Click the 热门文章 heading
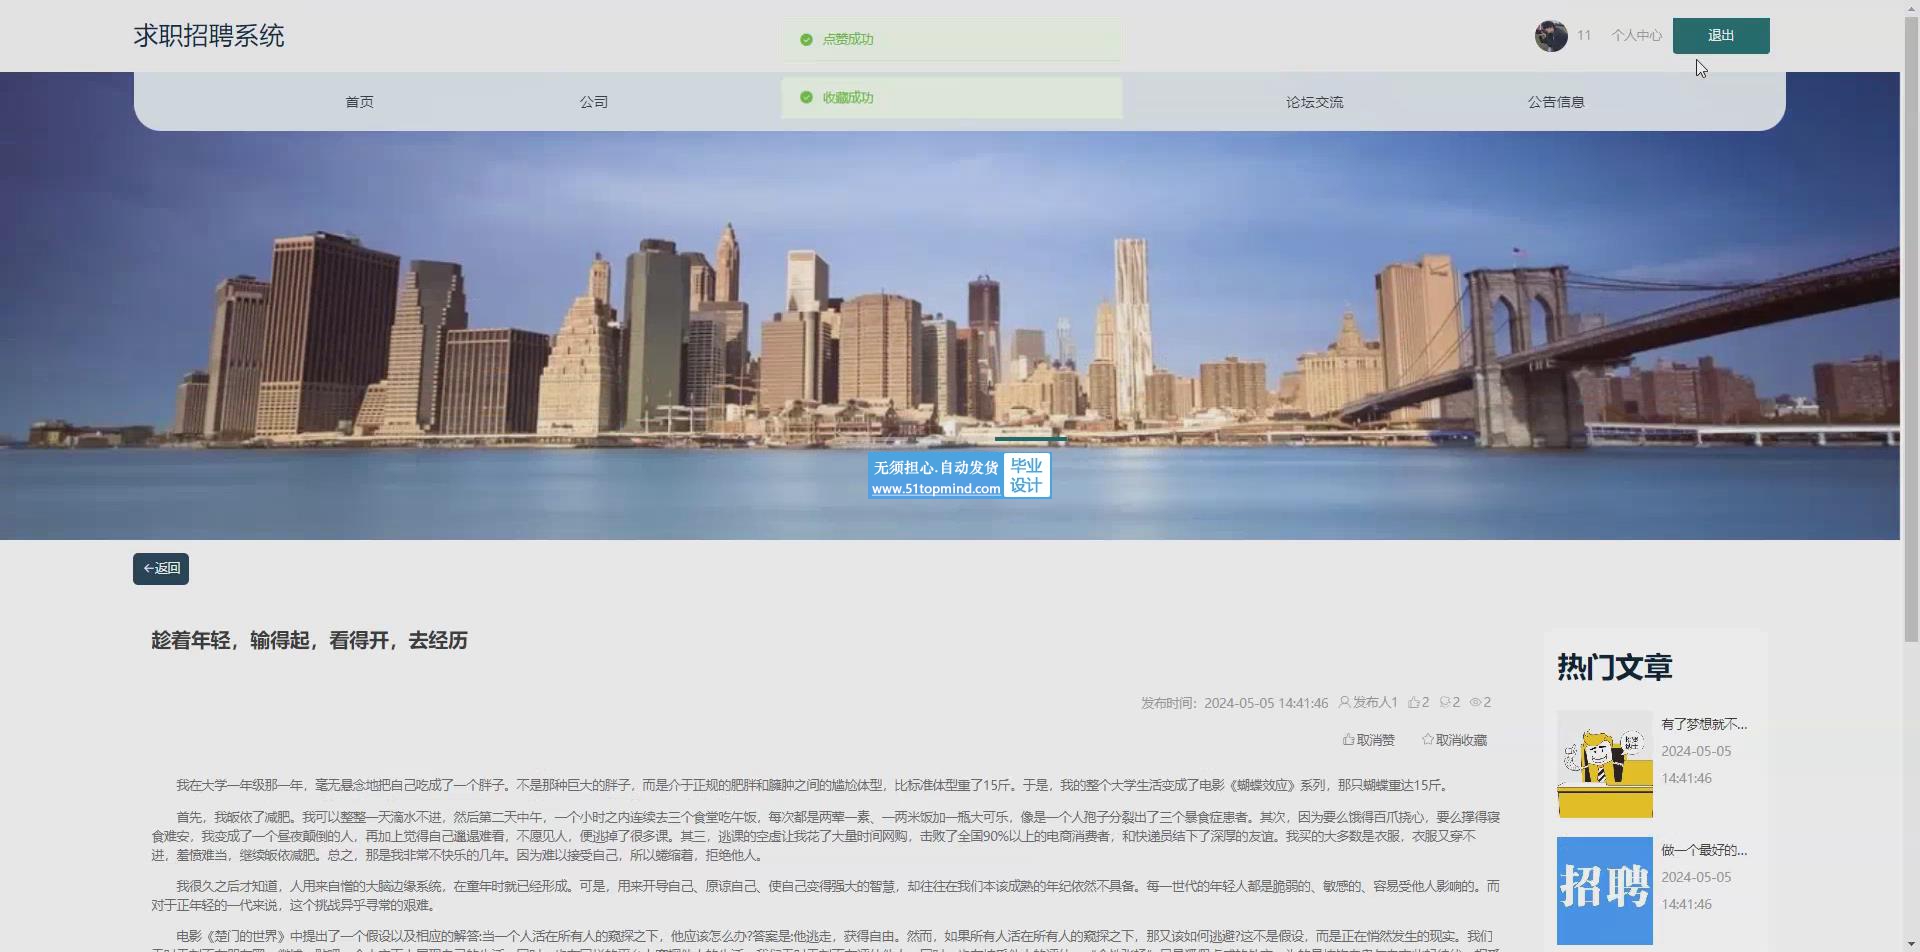Viewport: 1920px width, 952px height. coord(1614,667)
